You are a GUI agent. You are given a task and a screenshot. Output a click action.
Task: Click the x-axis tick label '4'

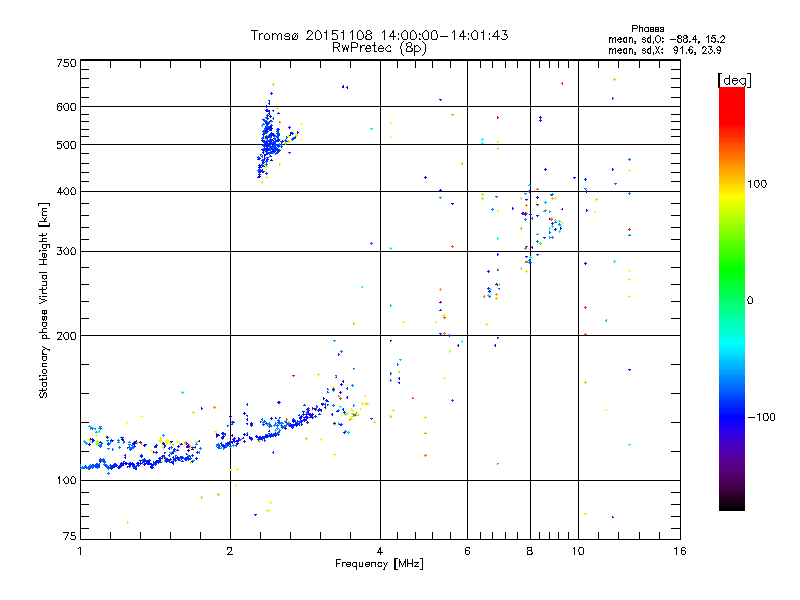click(x=380, y=551)
